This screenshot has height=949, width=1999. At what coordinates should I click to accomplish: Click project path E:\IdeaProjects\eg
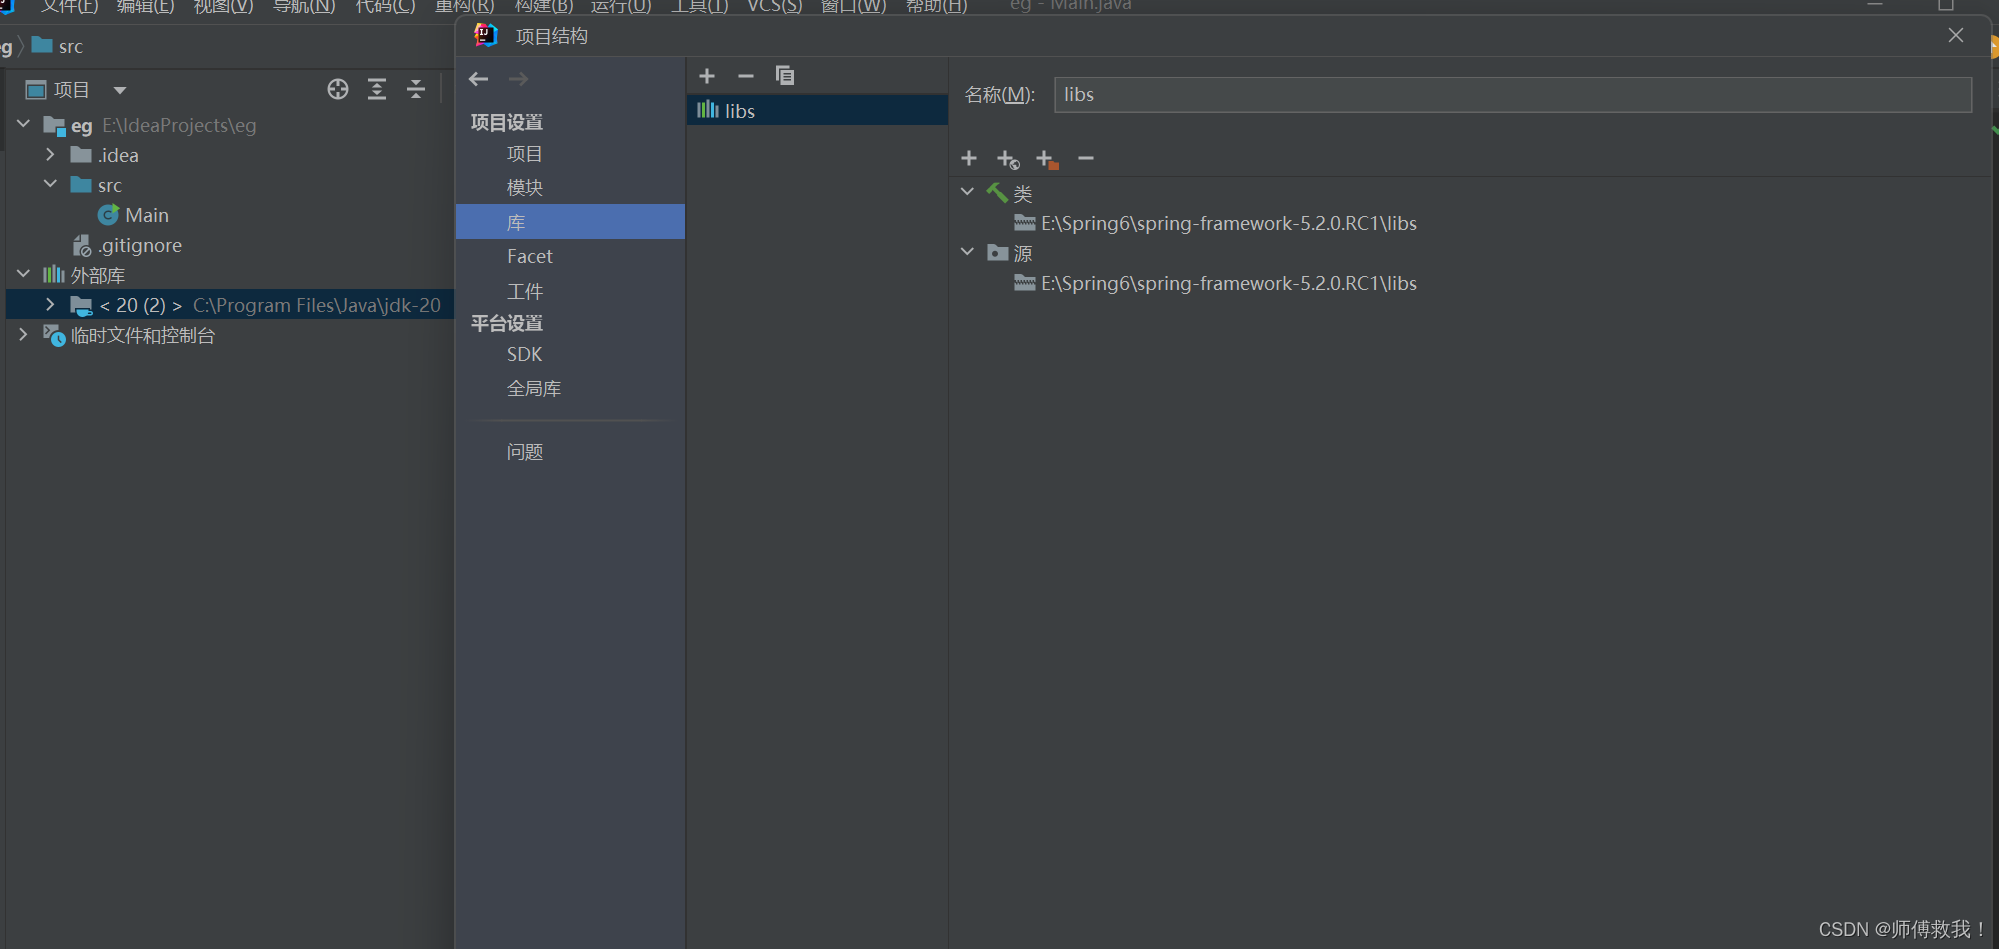point(179,125)
